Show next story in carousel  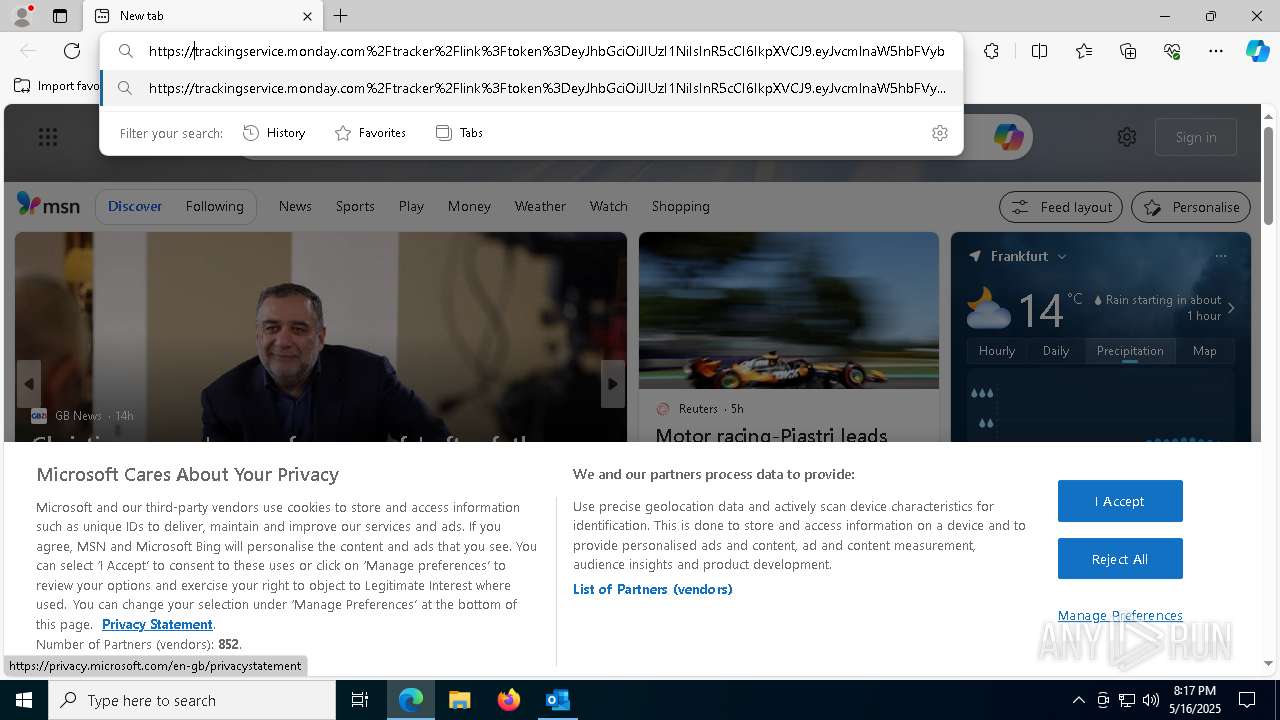[613, 384]
